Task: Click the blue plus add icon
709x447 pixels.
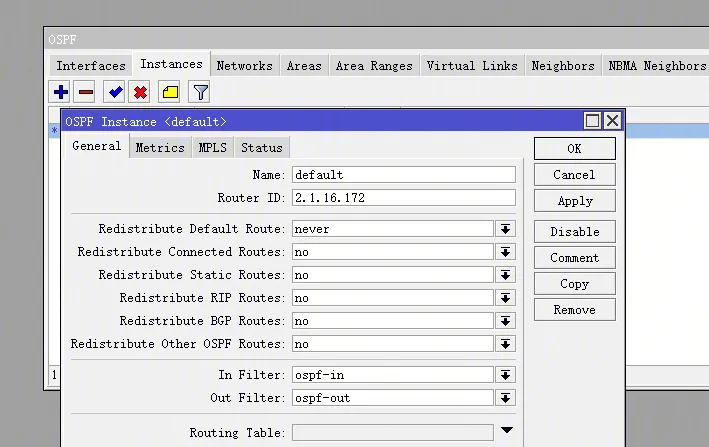Action: pos(61,92)
